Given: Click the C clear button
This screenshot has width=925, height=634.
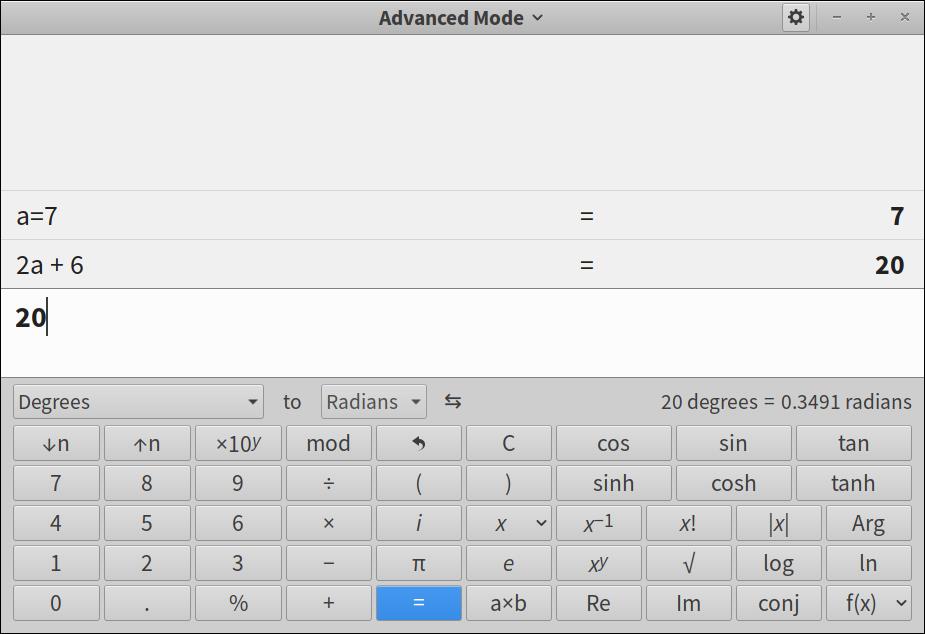Looking at the screenshot, I should 508,443.
